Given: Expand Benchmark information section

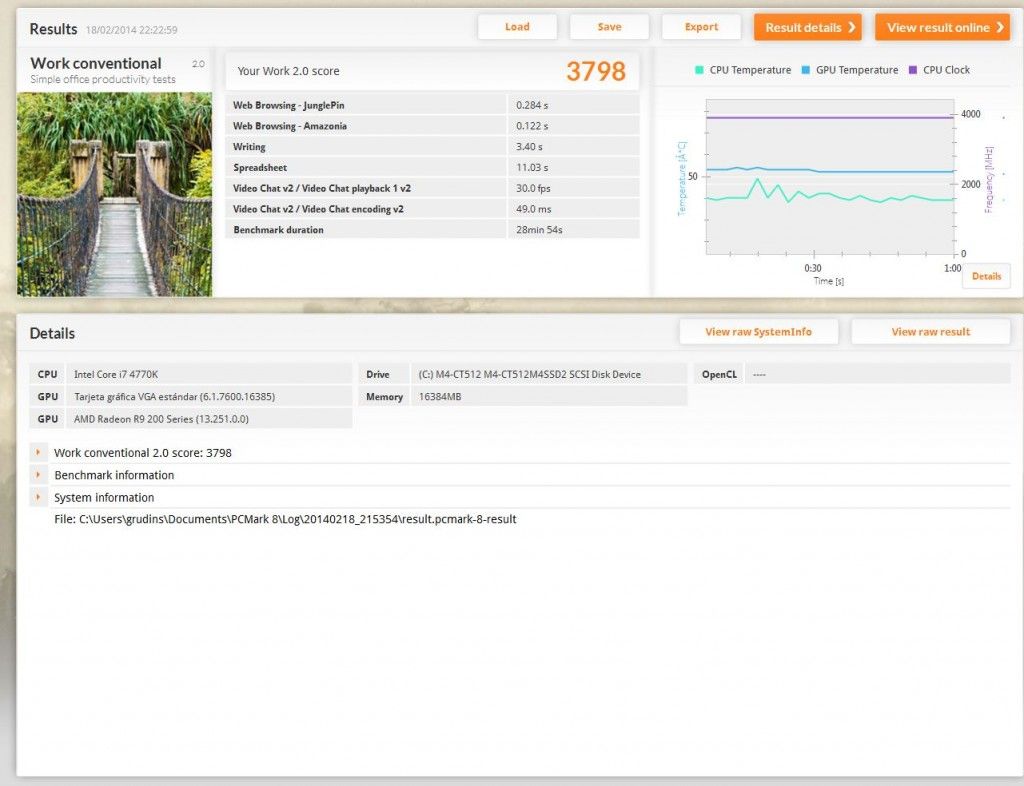Looking at the screenshot, I should pos(39,475).
